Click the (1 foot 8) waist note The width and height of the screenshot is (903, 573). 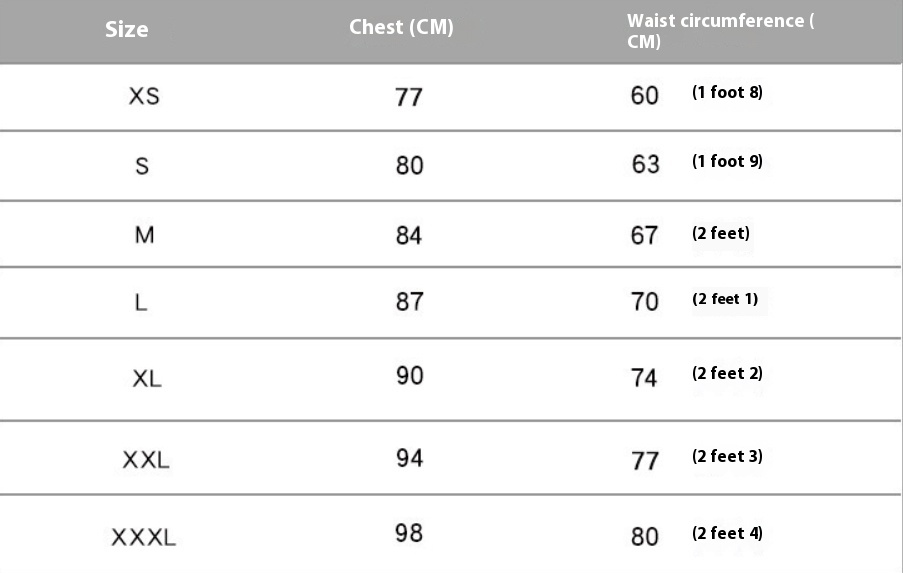pos(727,92)
